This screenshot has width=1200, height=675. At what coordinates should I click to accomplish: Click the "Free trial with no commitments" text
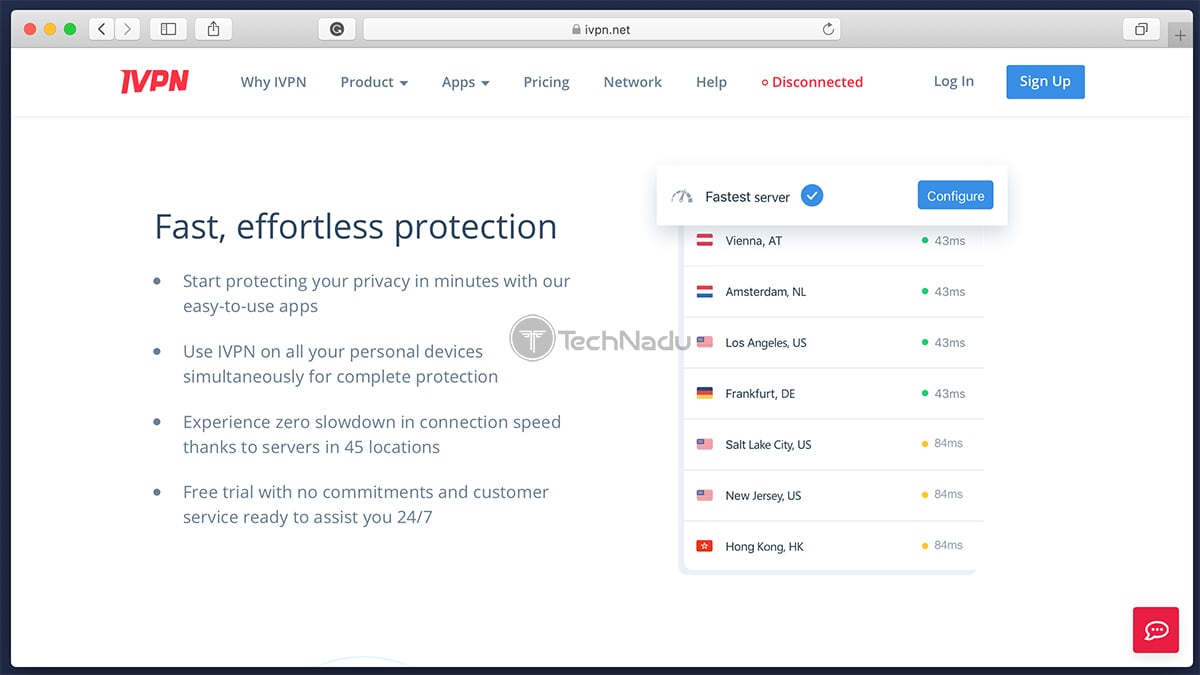tap(366, 504)
